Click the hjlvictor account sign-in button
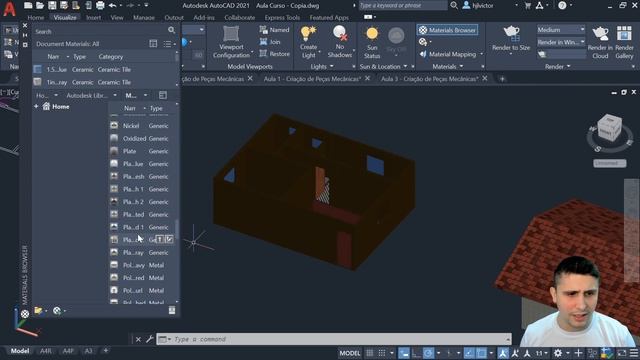The image size is (640, 360). (x=478, y=5)
